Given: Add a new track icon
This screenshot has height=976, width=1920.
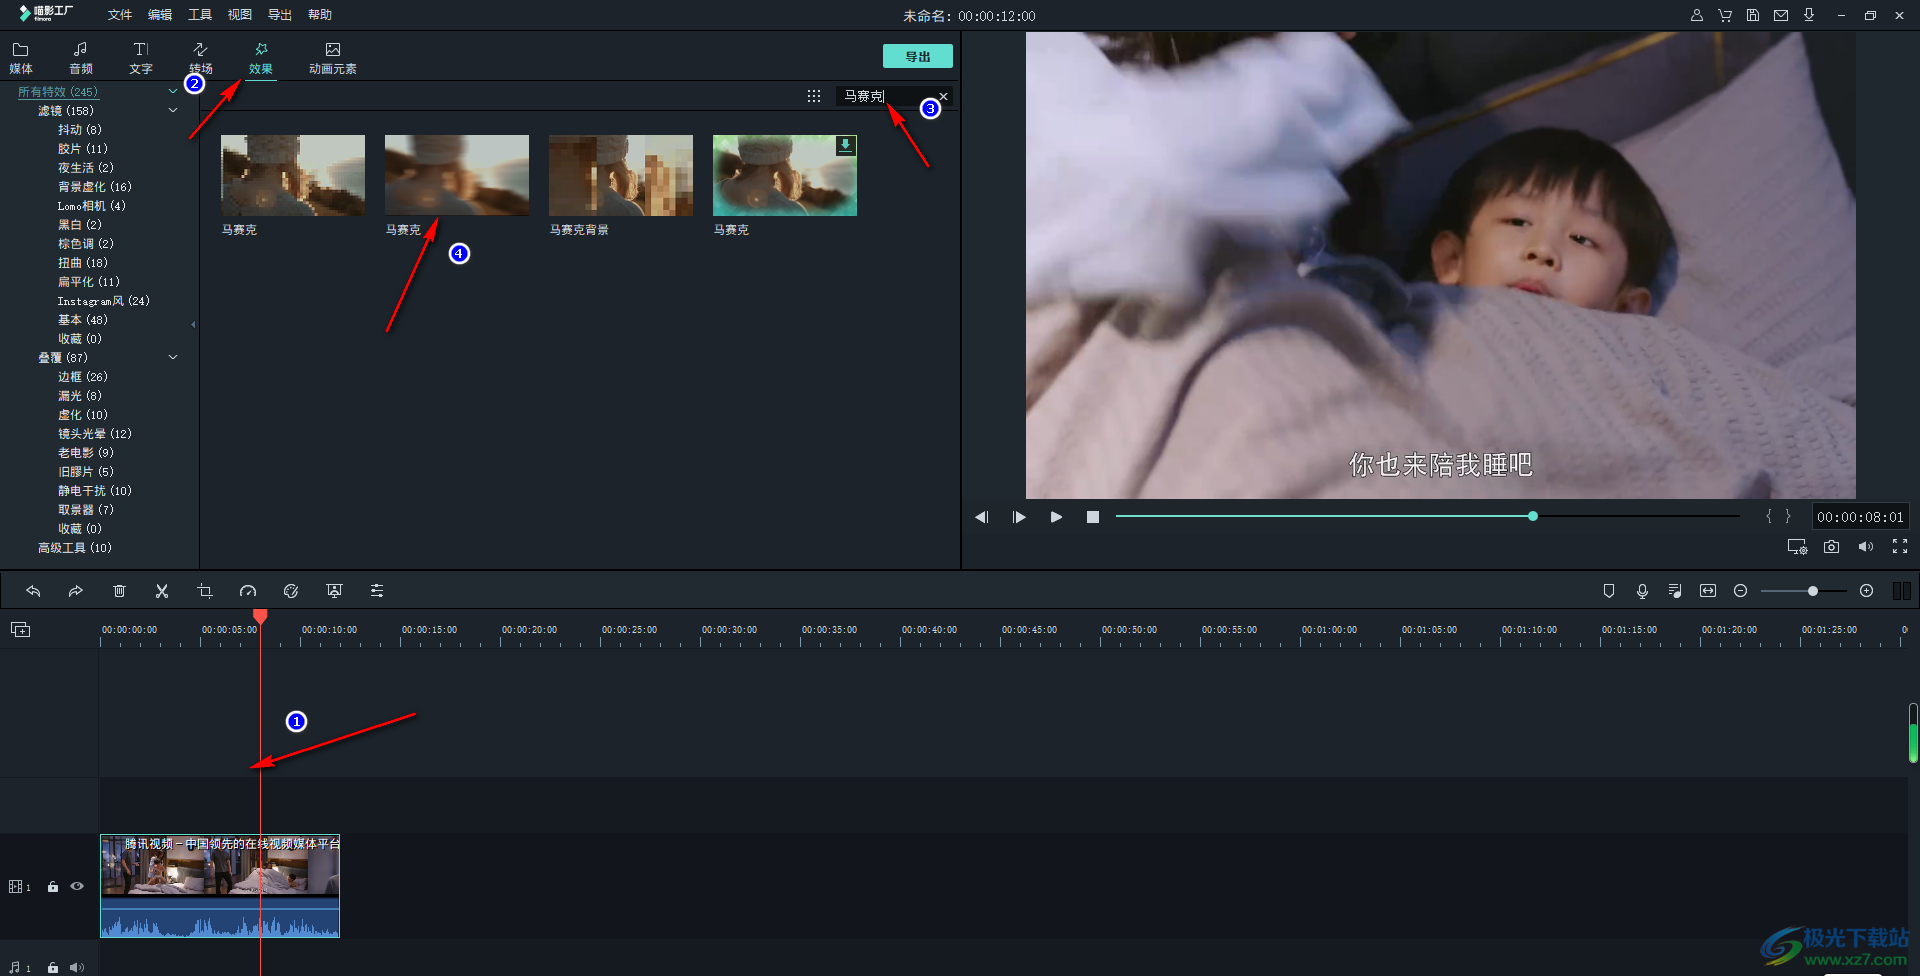Looking at the screenshot, I should coord(20,629).
